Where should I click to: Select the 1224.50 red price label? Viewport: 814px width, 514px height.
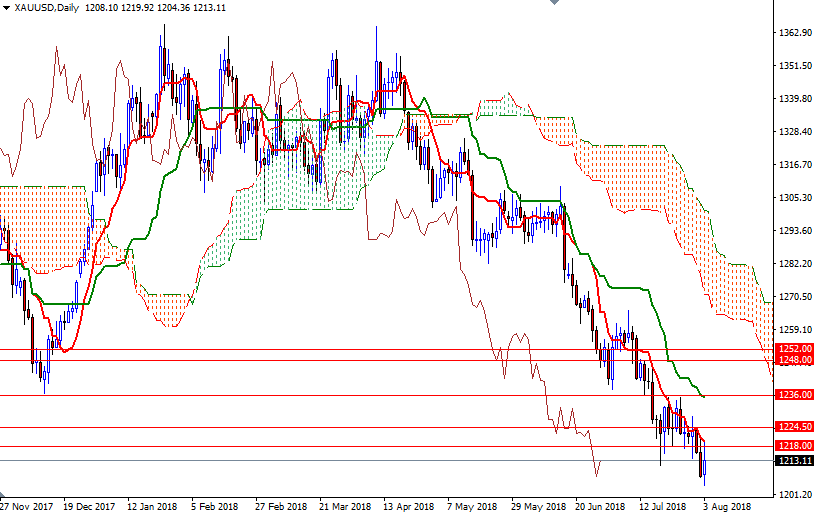tap(794, 427)
